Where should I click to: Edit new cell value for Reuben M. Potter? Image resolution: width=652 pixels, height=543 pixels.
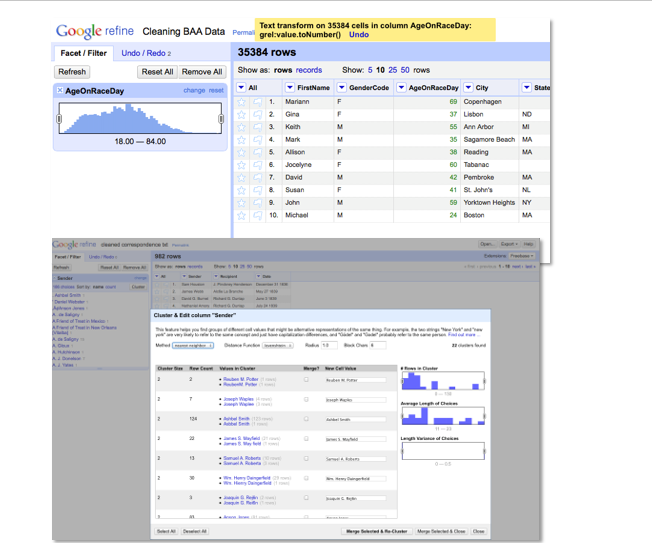pos(356,380)
